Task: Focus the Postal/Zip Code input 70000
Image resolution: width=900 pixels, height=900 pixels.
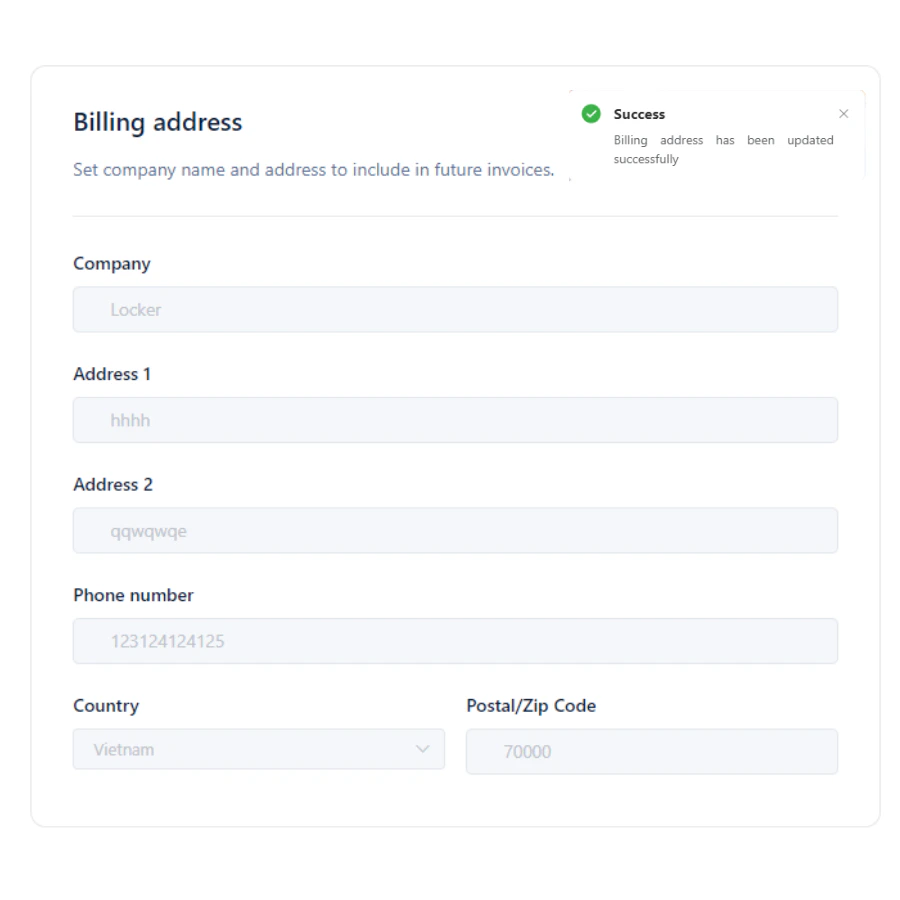Action: coord(651,751)
